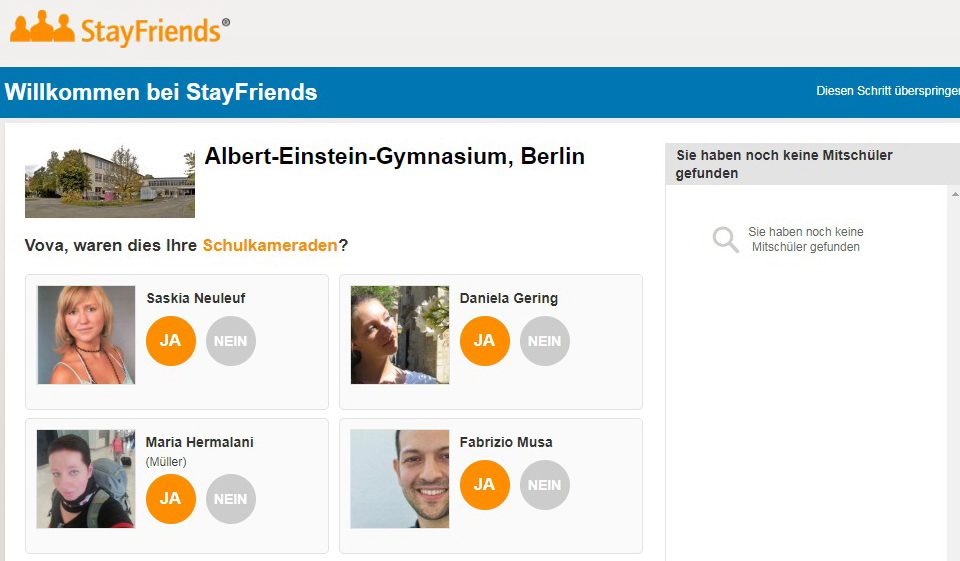View Fabrizio Musa's profile photo
The height and width of the screenshot is (561, 960).
click(400, 479)
